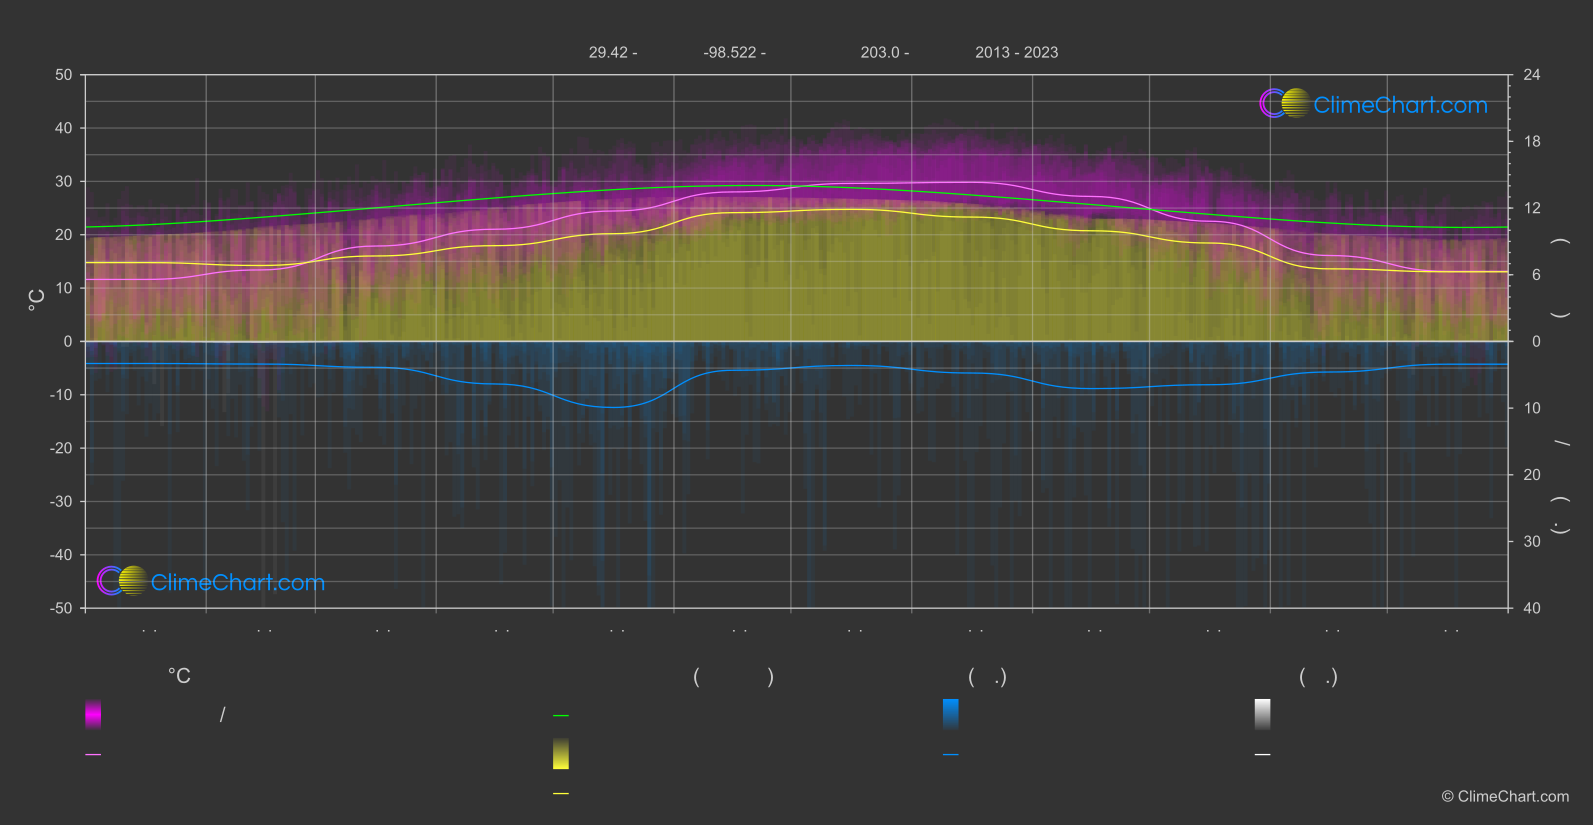Click the "/" separator in the temperature legend
The height and width of the screenshot is (825, 1593).
pos(222,714)
